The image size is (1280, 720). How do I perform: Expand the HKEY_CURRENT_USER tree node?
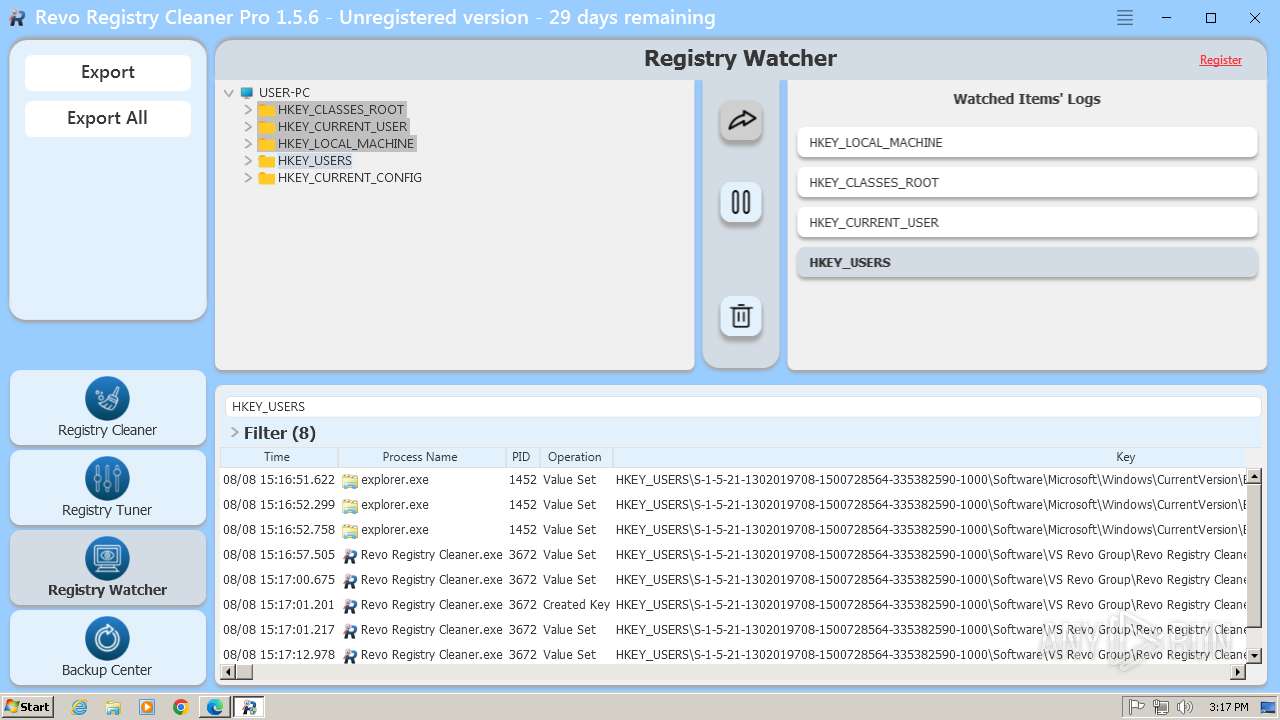[248, 127]
